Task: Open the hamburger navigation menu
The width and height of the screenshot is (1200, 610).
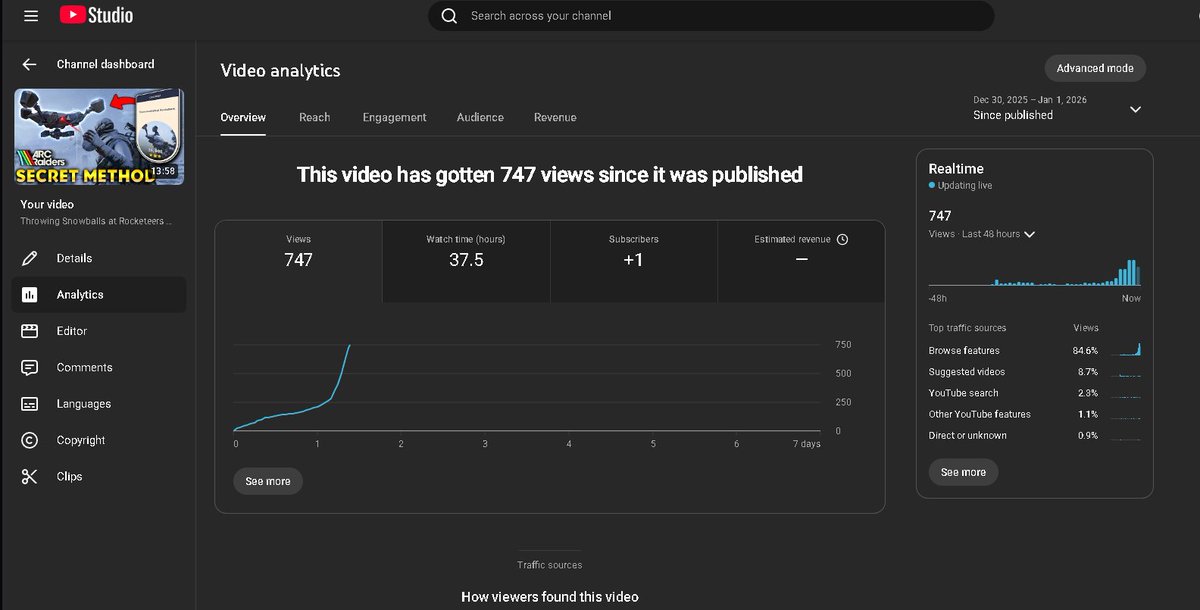Action: (x=31, y=16)
